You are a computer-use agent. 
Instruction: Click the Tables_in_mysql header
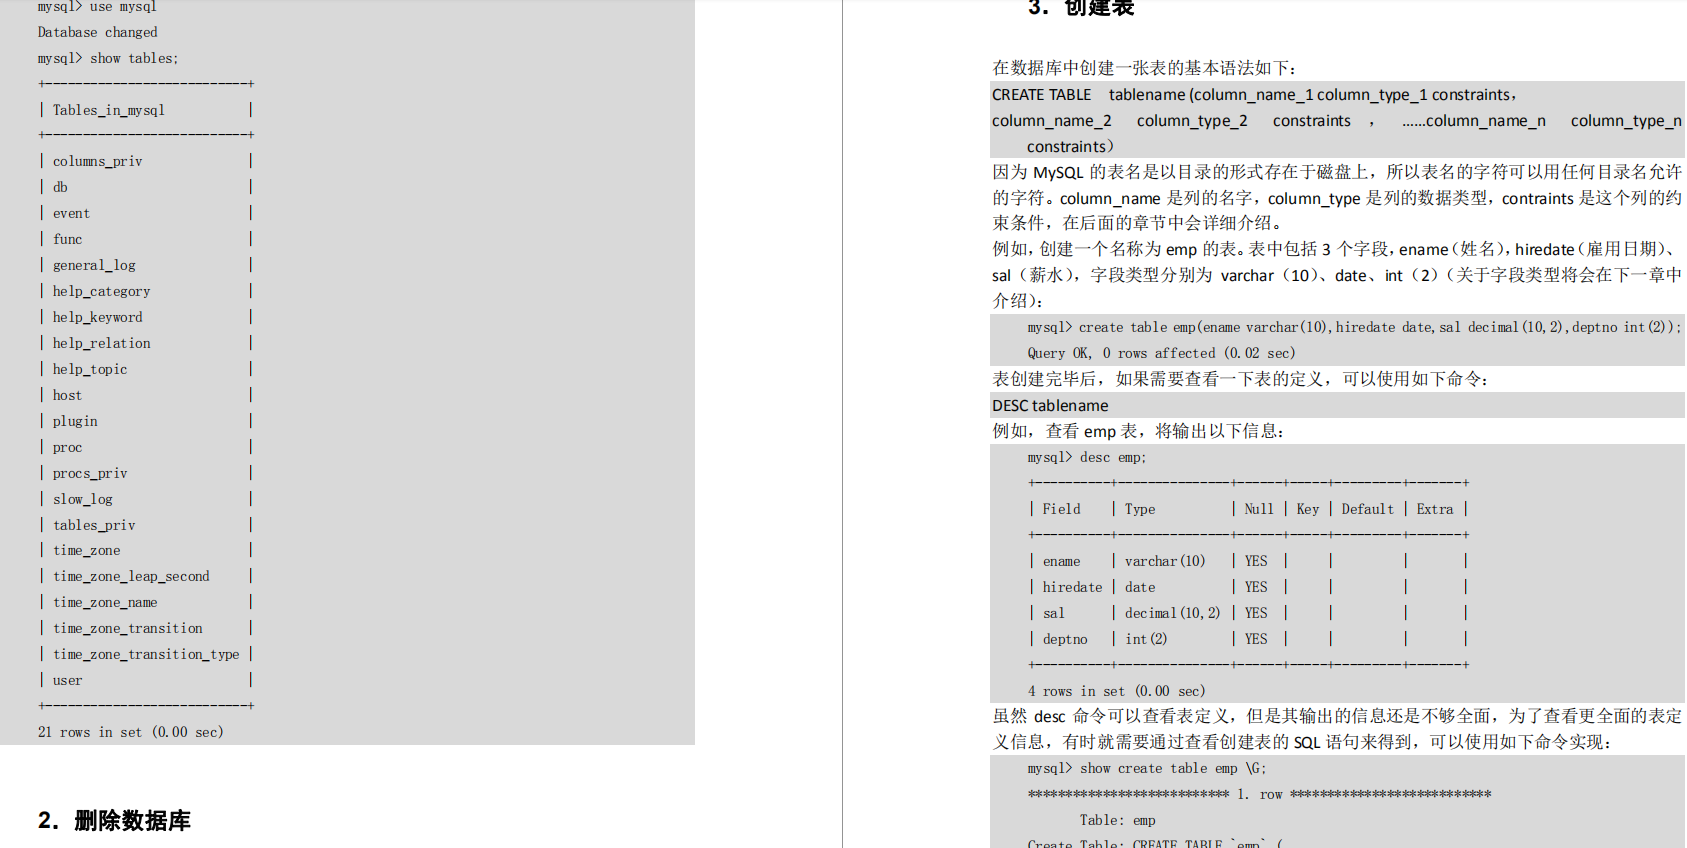point(109,110)
